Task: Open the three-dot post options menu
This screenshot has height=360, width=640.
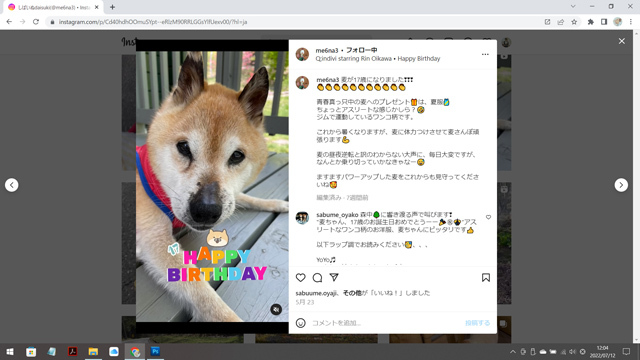Action: [x=485, y=54]
